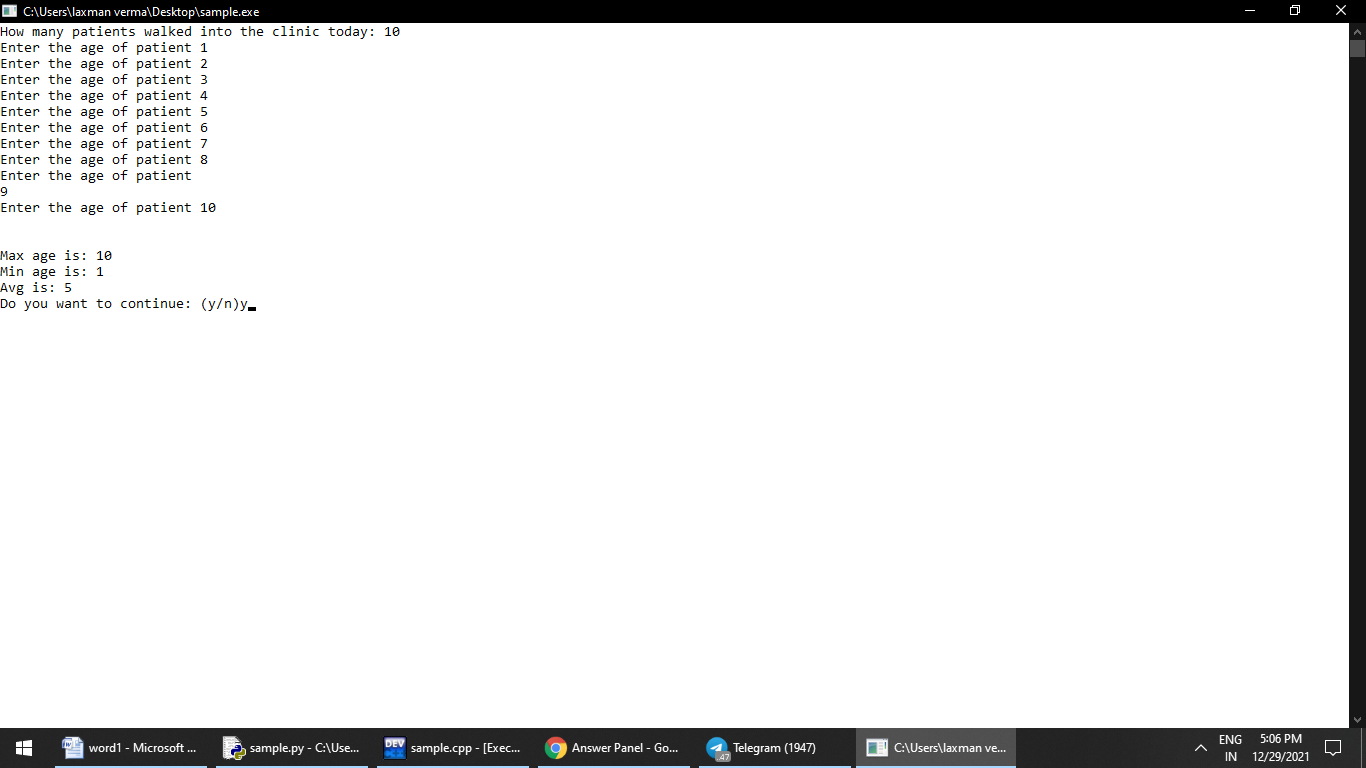Click the line "Enter the age of patient 10"
The height and width of the screenshot is (768, 1366).
point(108,208)
